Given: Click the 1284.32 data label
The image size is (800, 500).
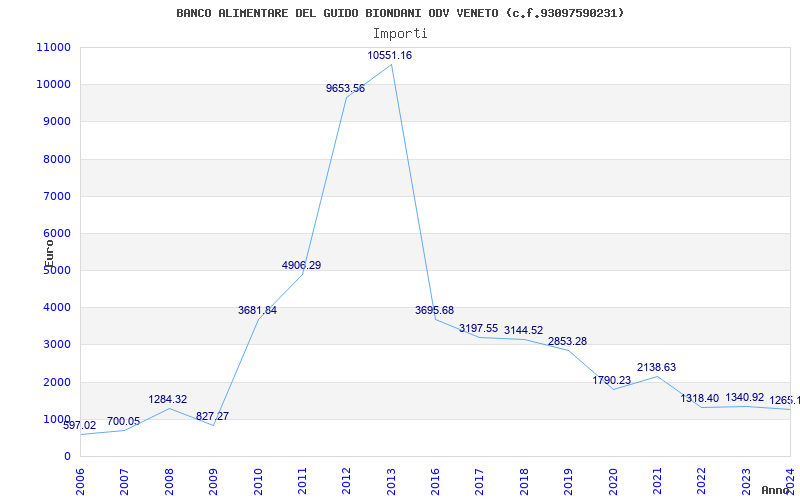Looking at the screenshot, I should 167,399.
